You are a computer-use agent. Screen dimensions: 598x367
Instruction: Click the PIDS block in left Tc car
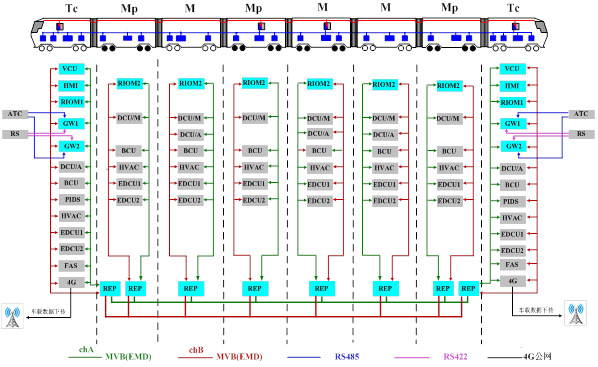coord(71,200)
